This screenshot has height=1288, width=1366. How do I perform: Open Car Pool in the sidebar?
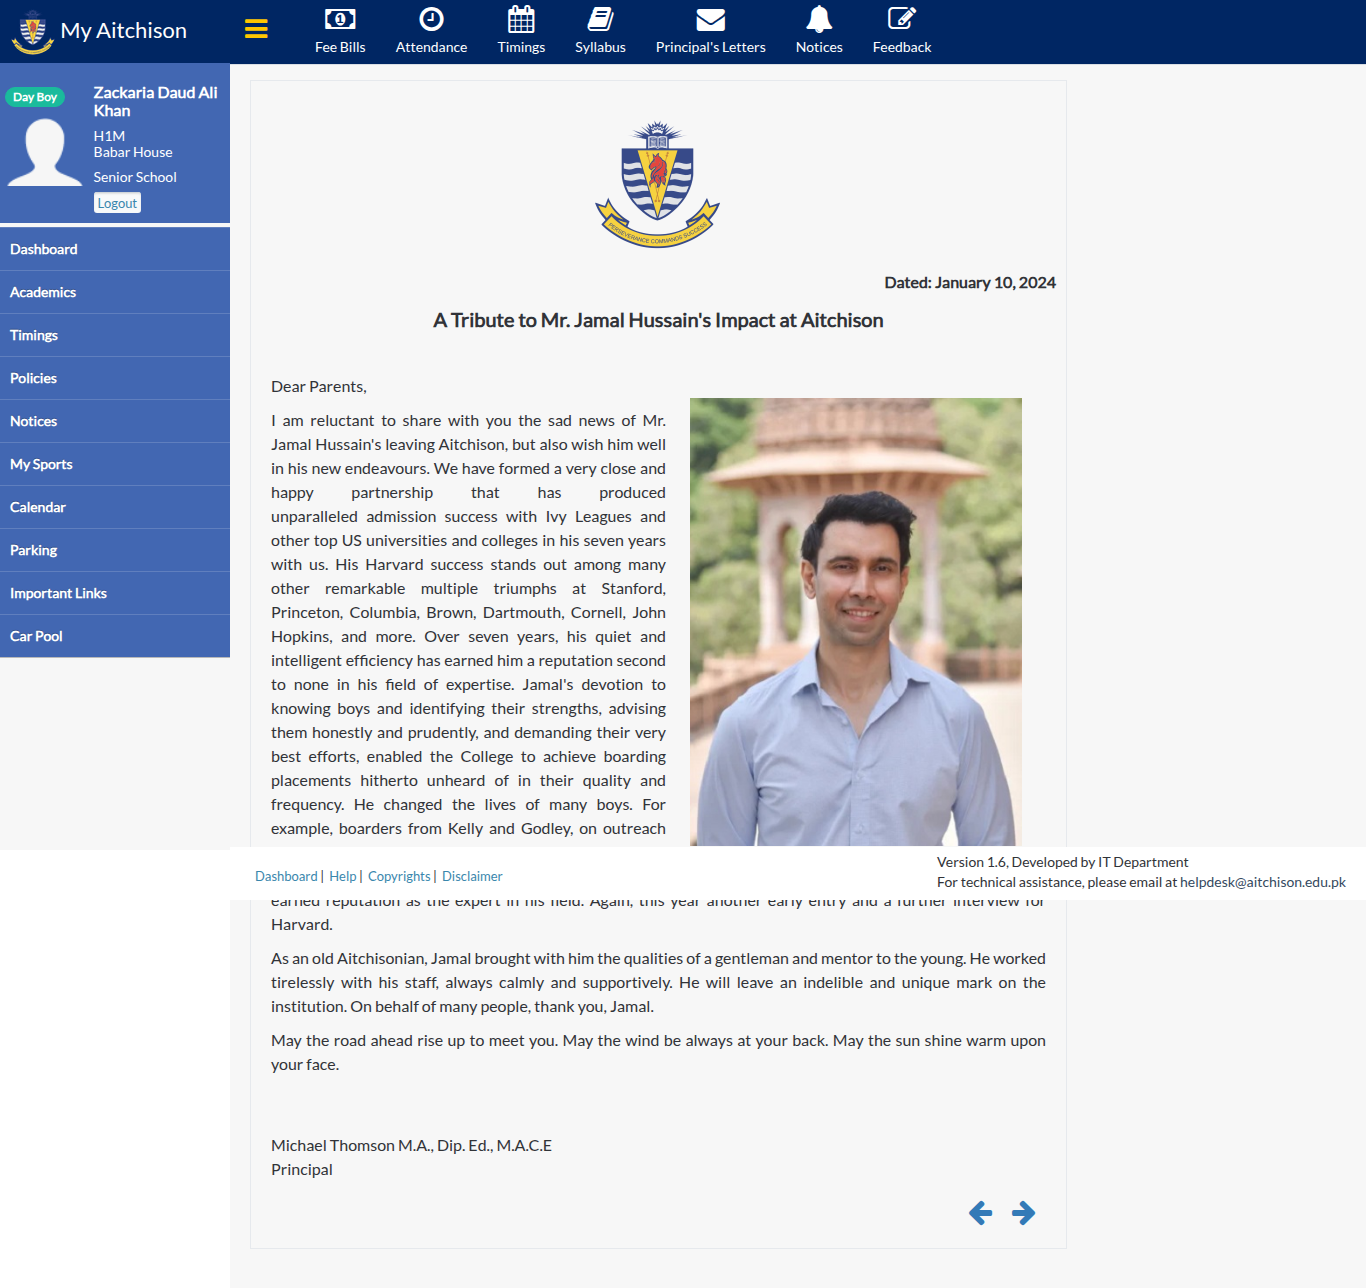[x=115, y=636]
